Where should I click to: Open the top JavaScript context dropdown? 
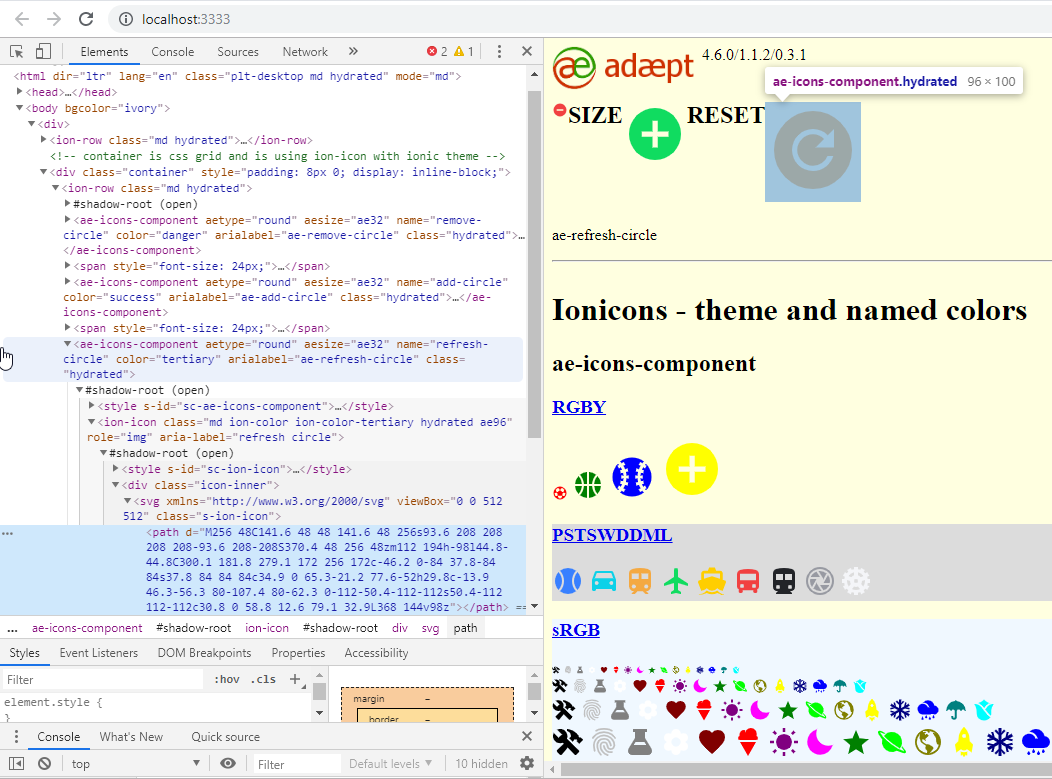136,764
